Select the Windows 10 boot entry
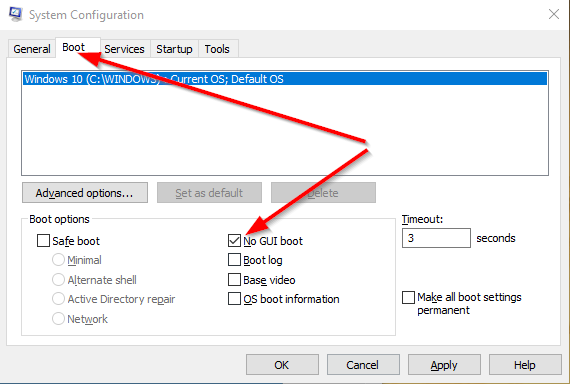 point(285,79)
